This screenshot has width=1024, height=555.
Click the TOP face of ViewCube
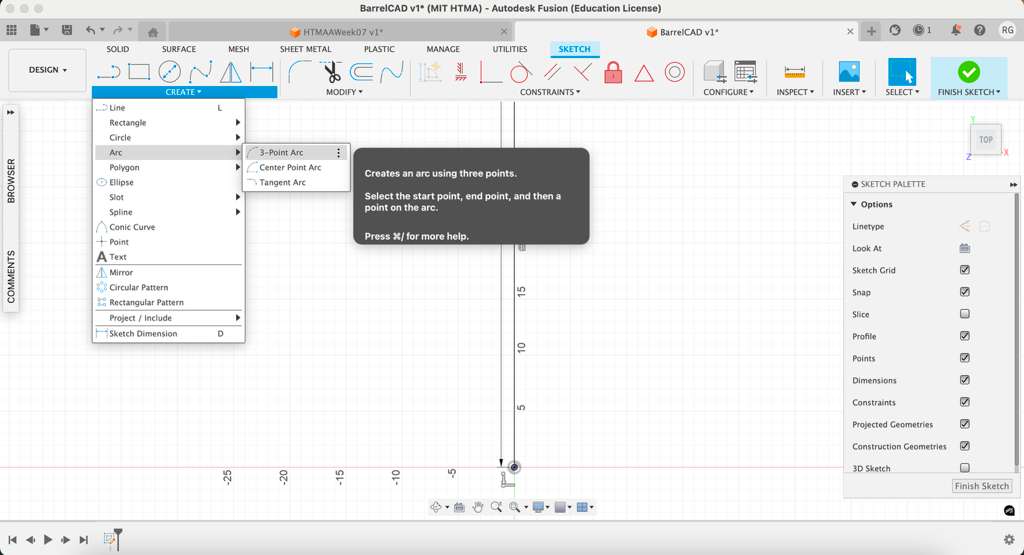pyautogui.click(x=985, y=140)
